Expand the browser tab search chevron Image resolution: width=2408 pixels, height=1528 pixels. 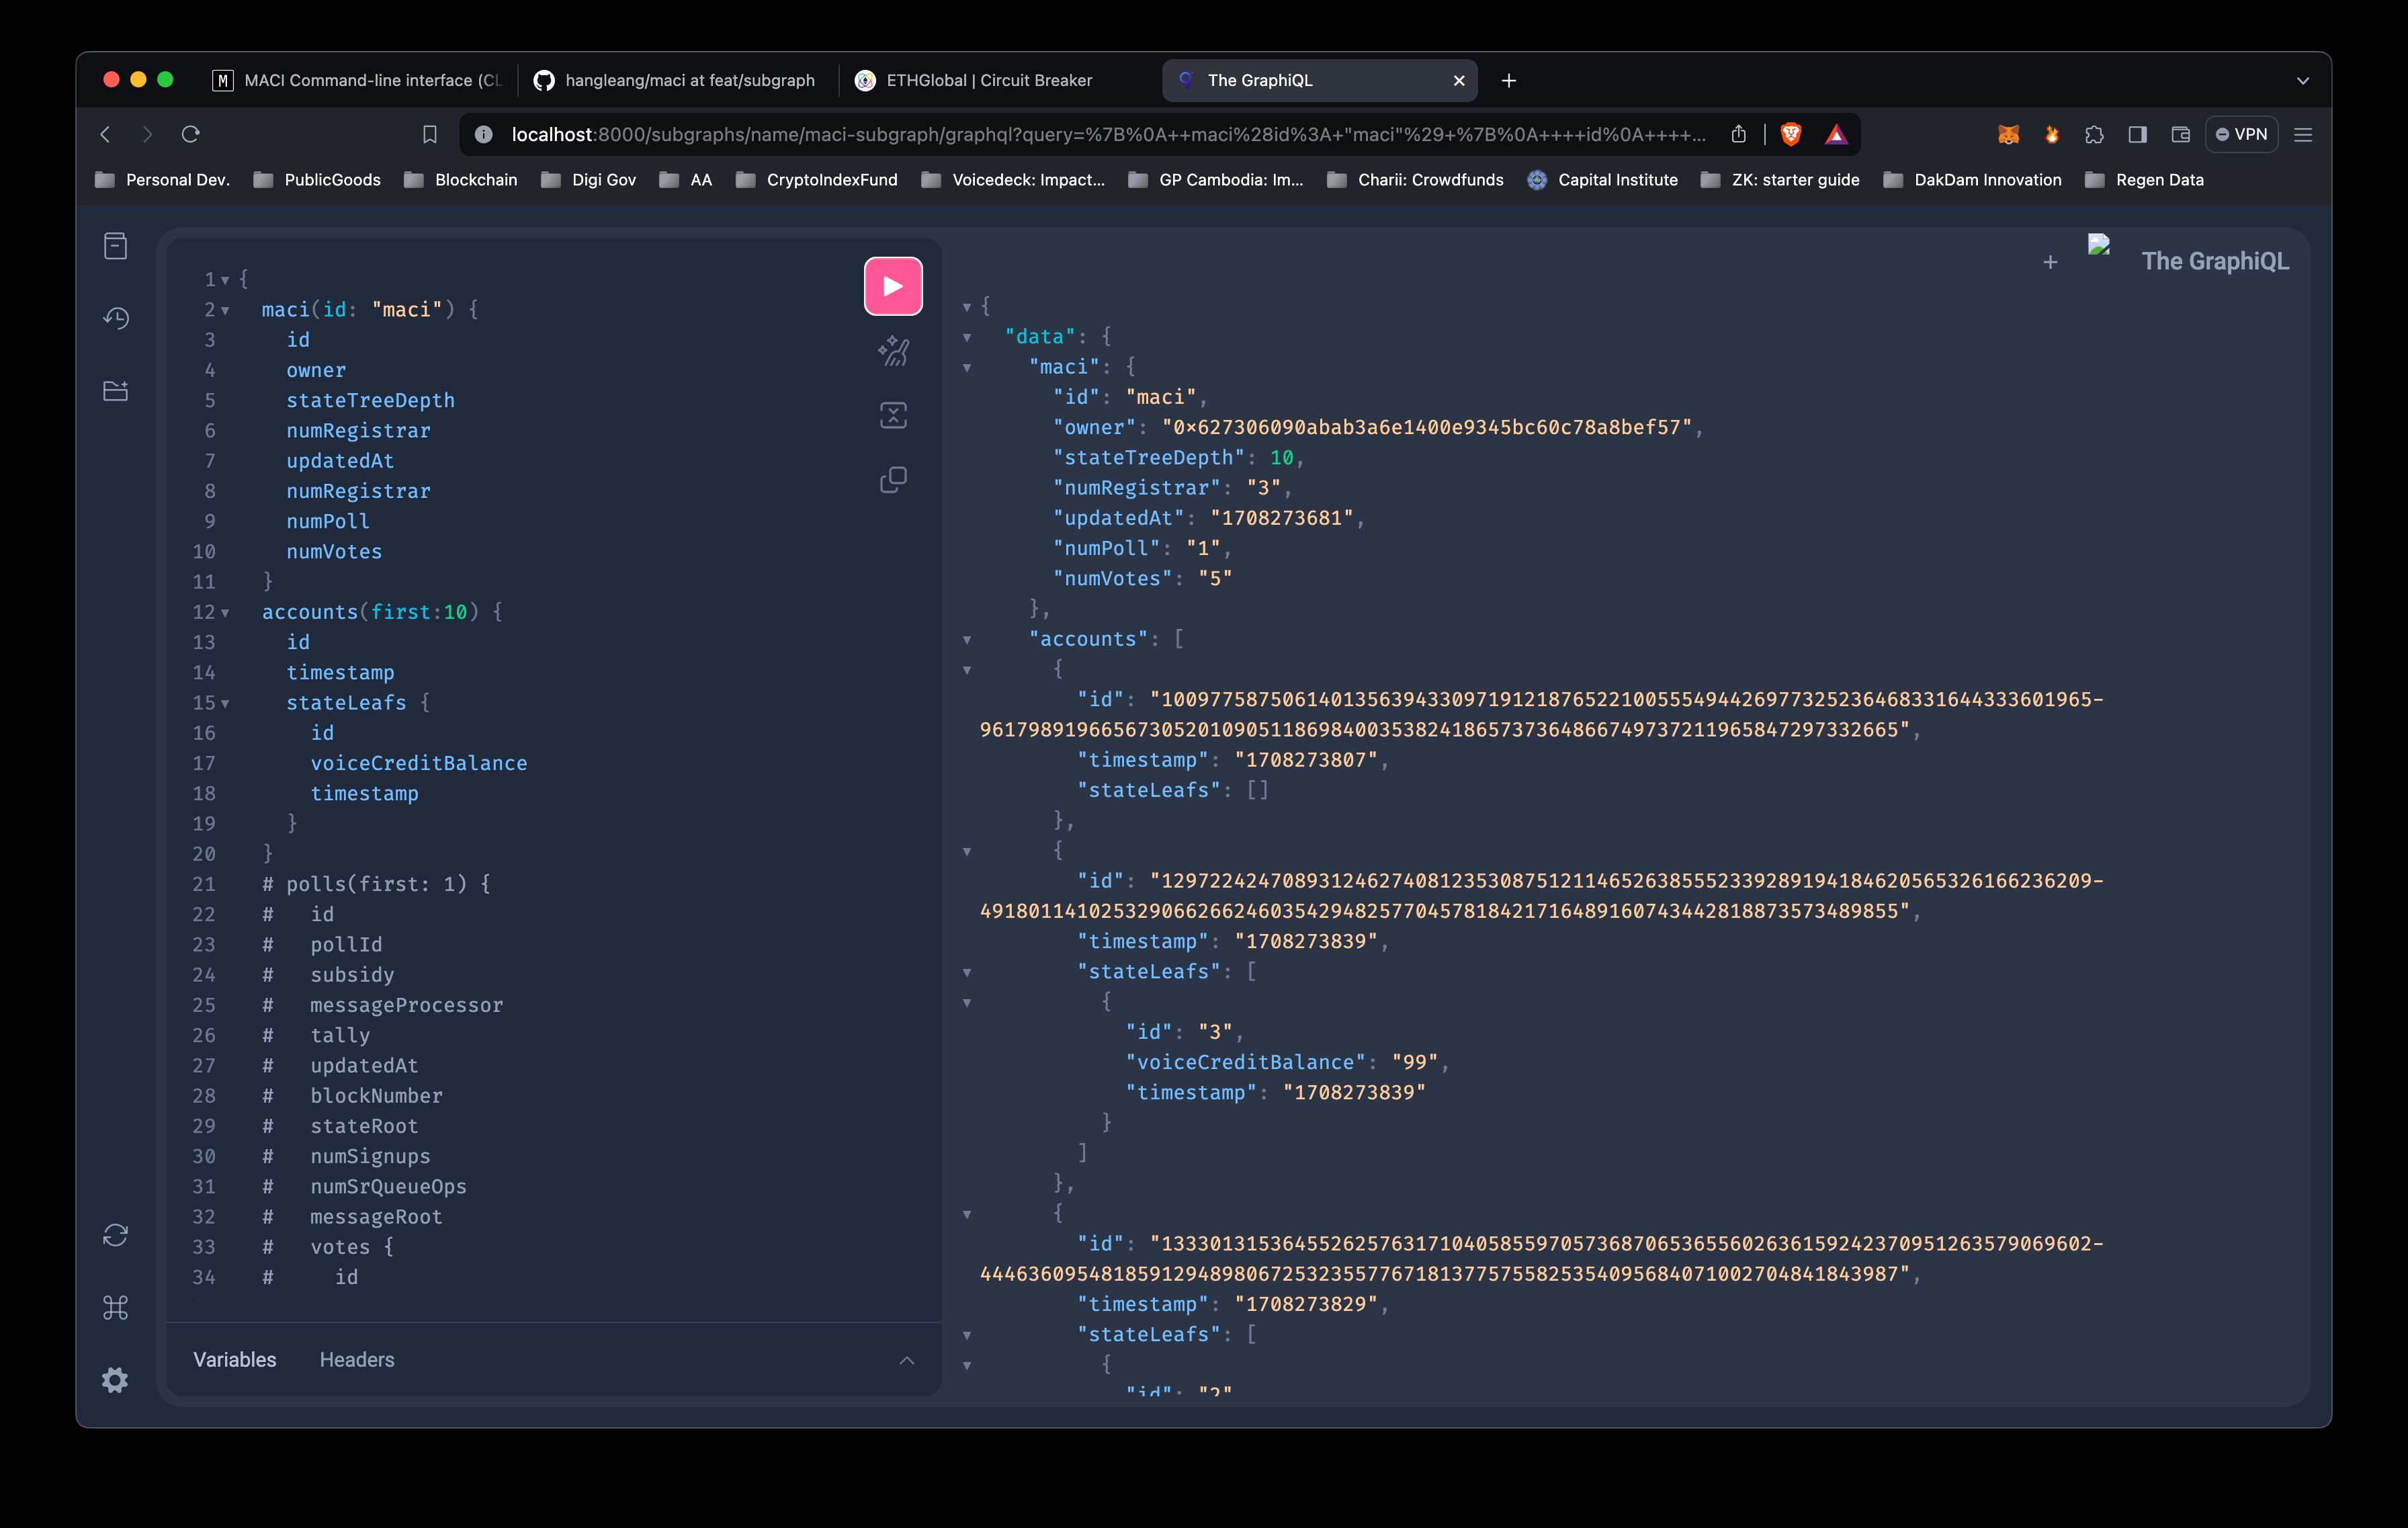click(2303, 80)
